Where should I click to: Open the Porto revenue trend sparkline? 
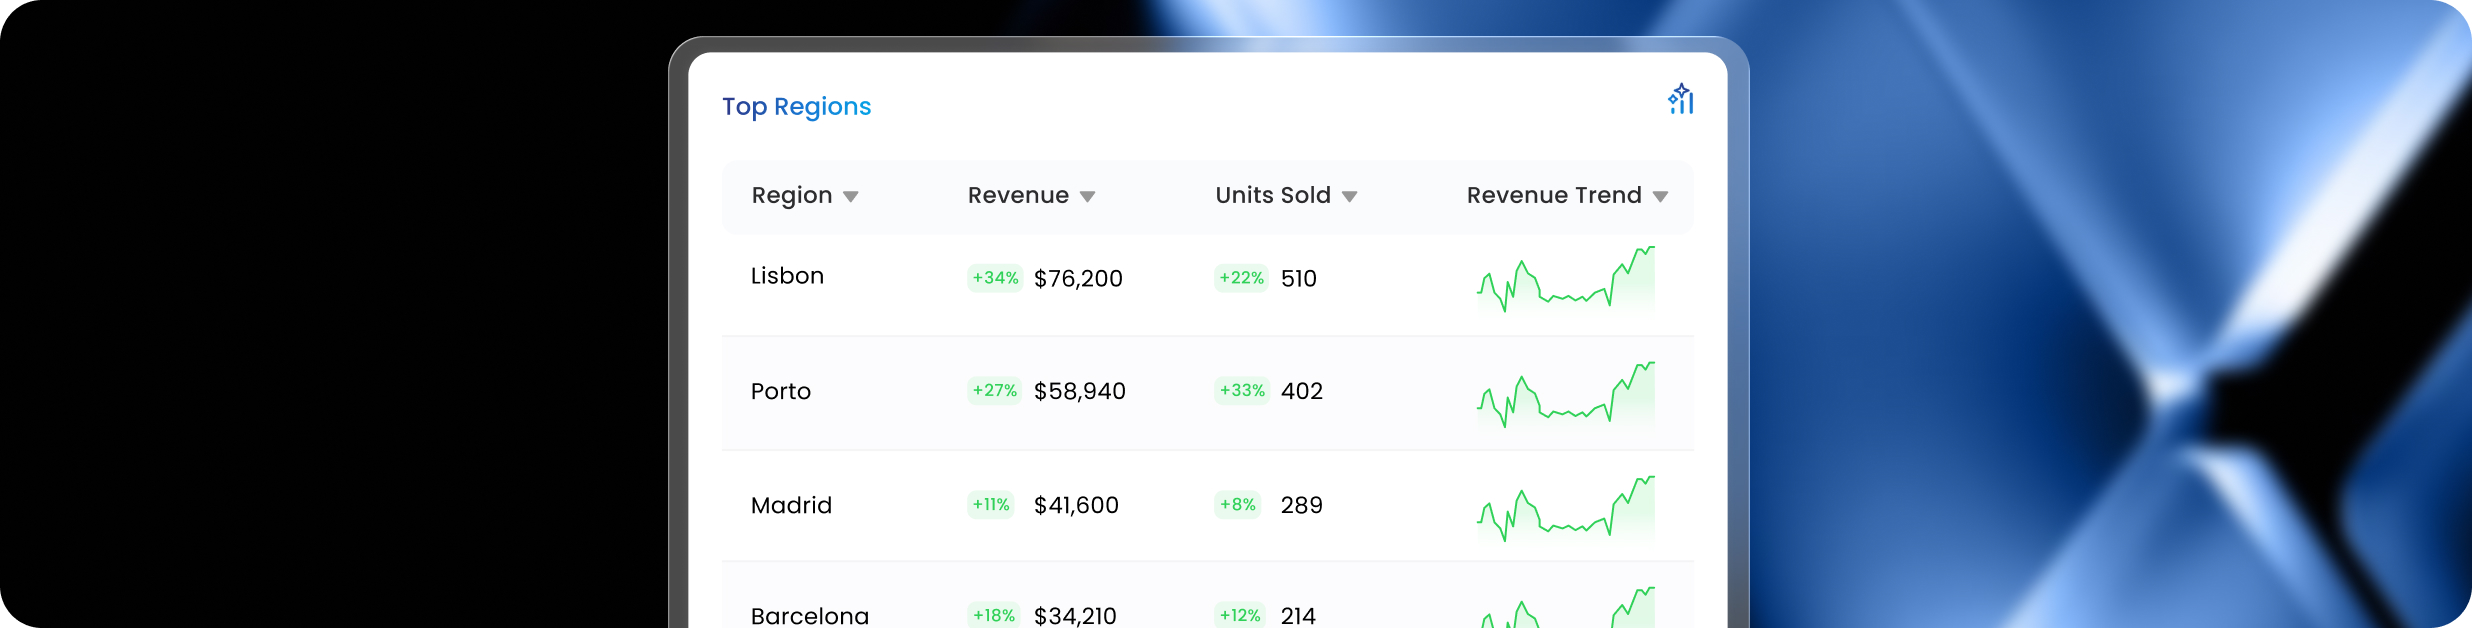1566,394
